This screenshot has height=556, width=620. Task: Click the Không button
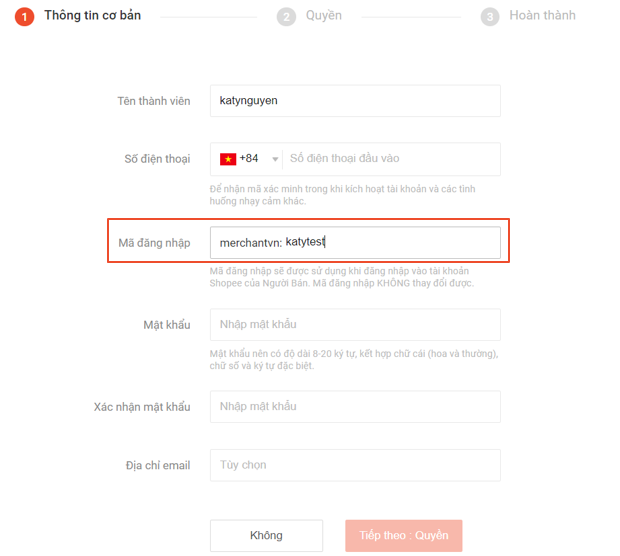pyautogui.click(x=267, y=535)
